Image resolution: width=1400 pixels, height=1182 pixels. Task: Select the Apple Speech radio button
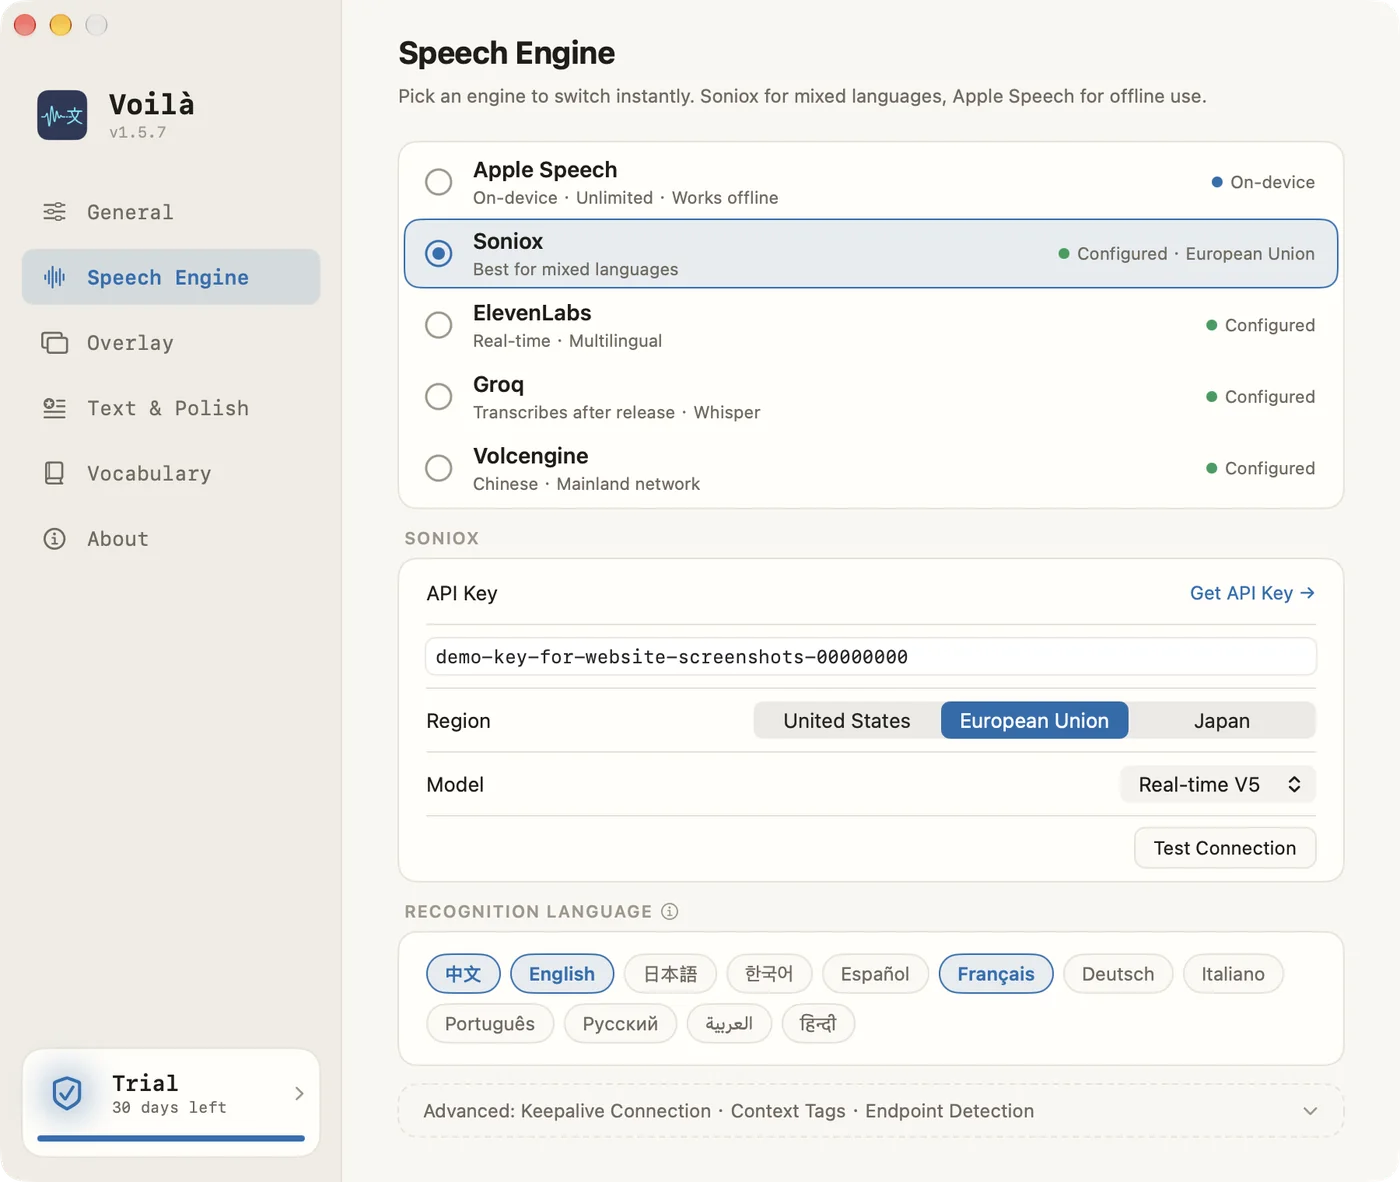click(x=438, y=182)
